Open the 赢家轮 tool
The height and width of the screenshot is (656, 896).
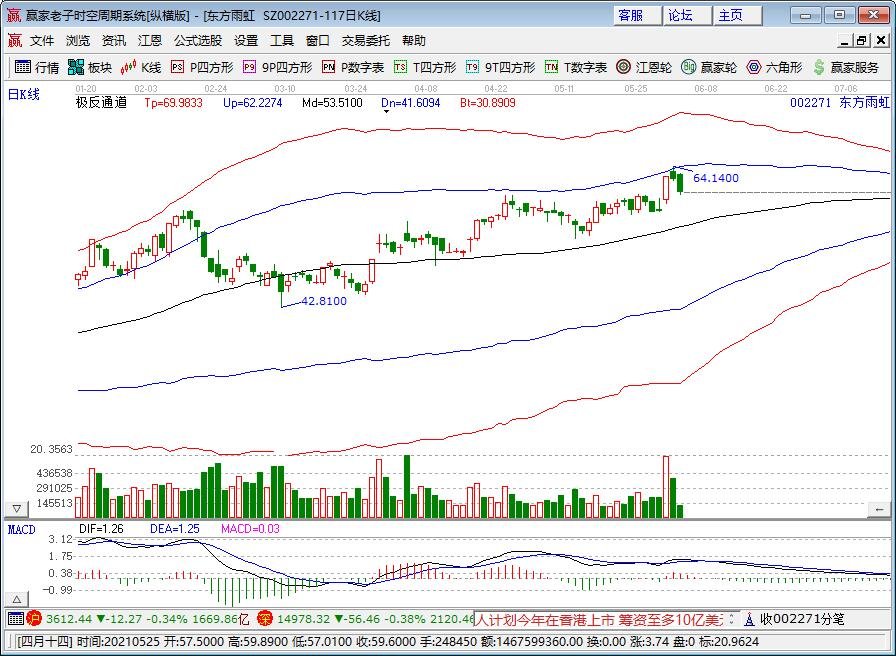pos(709,67)
